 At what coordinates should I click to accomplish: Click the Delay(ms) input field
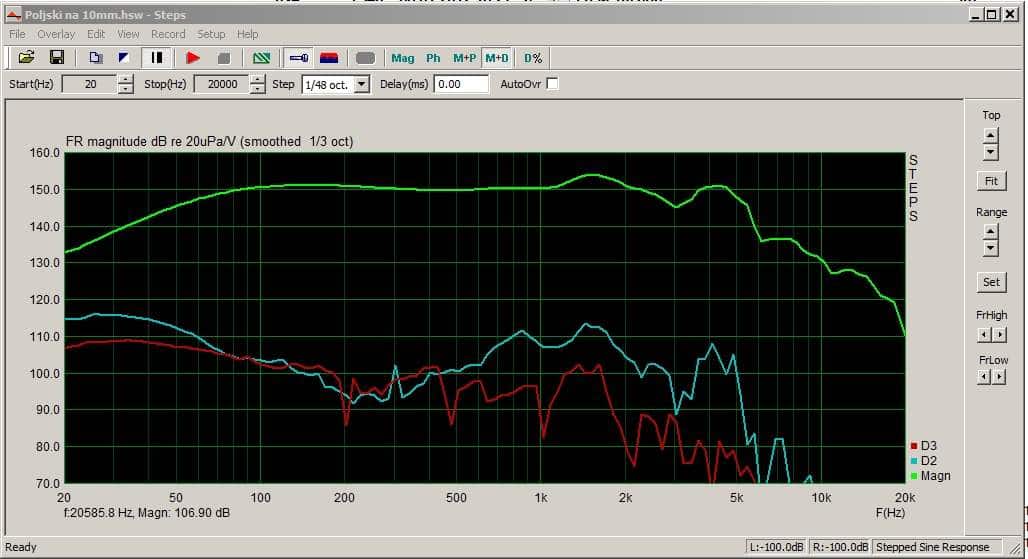tap(461, 84)
